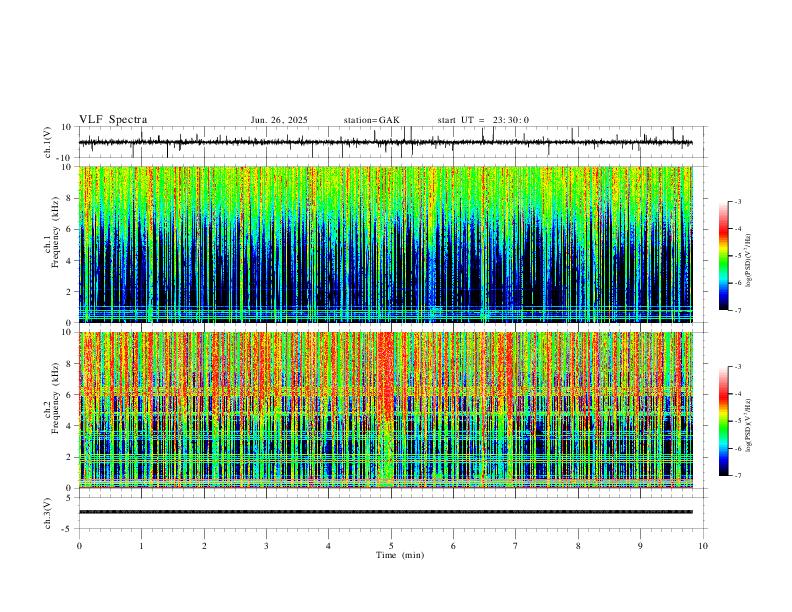Click the "-7" tick on ch.1 color bar
Image resolution: width=792 pixels, height=612 pixels.
[x=738, y=311]
